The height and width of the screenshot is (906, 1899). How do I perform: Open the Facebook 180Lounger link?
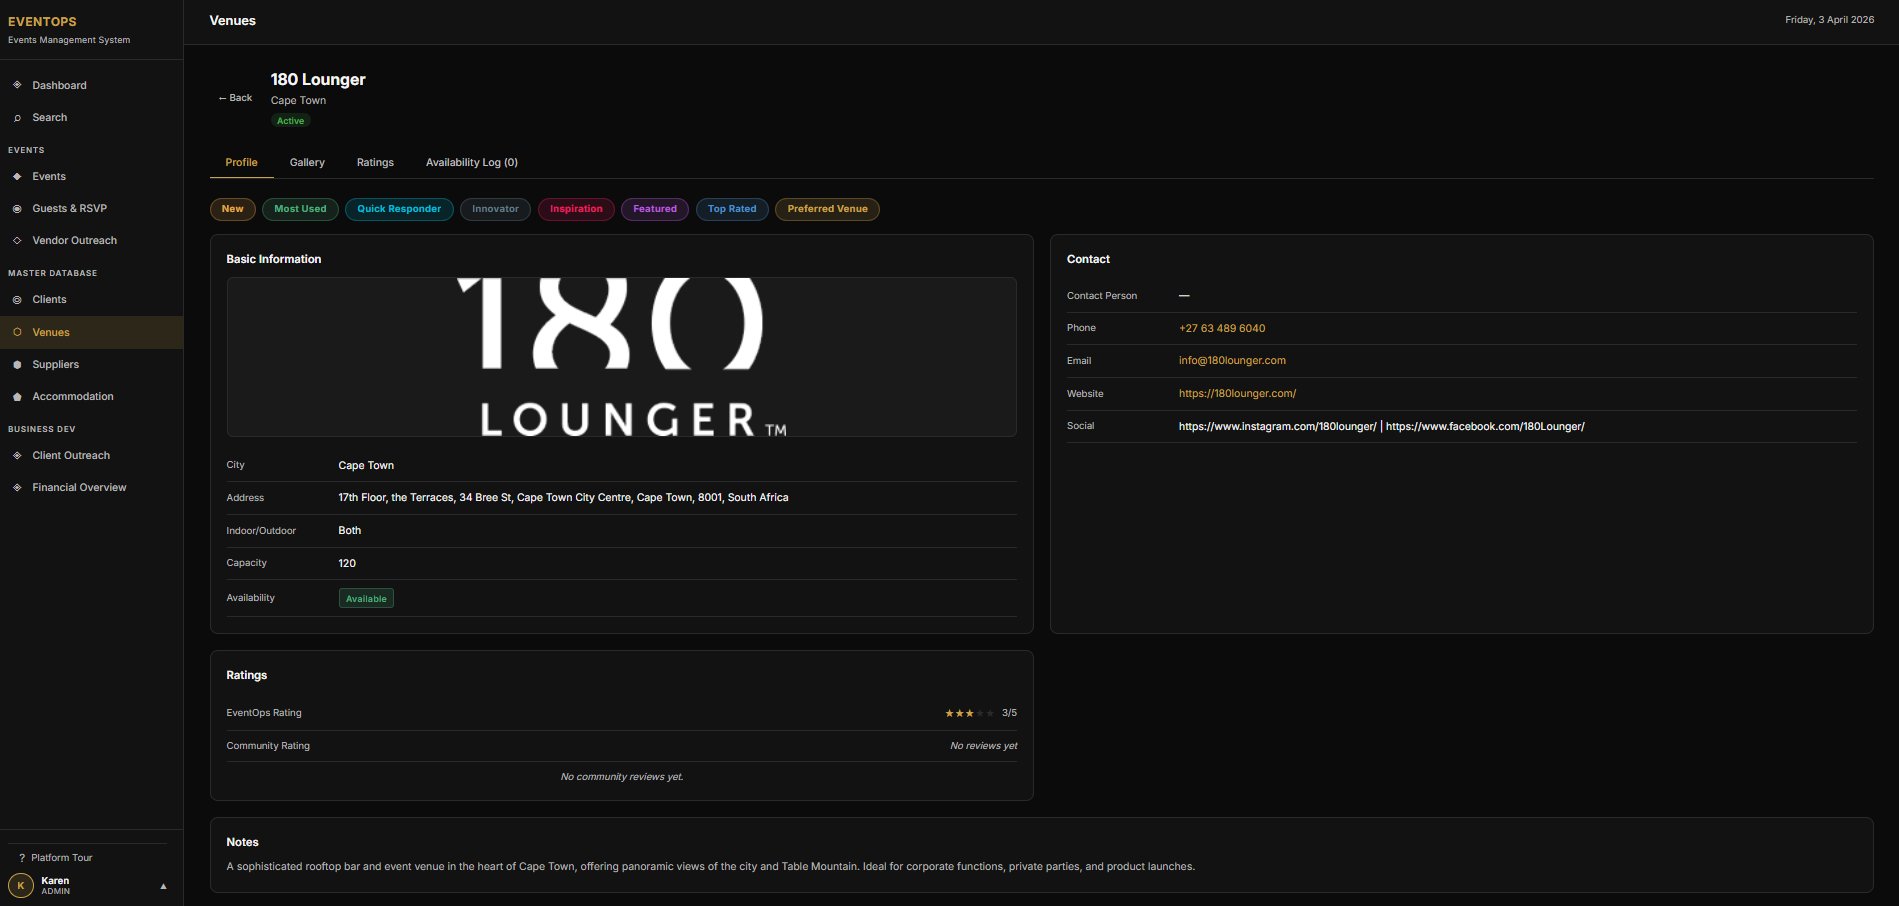[1485, 426]
